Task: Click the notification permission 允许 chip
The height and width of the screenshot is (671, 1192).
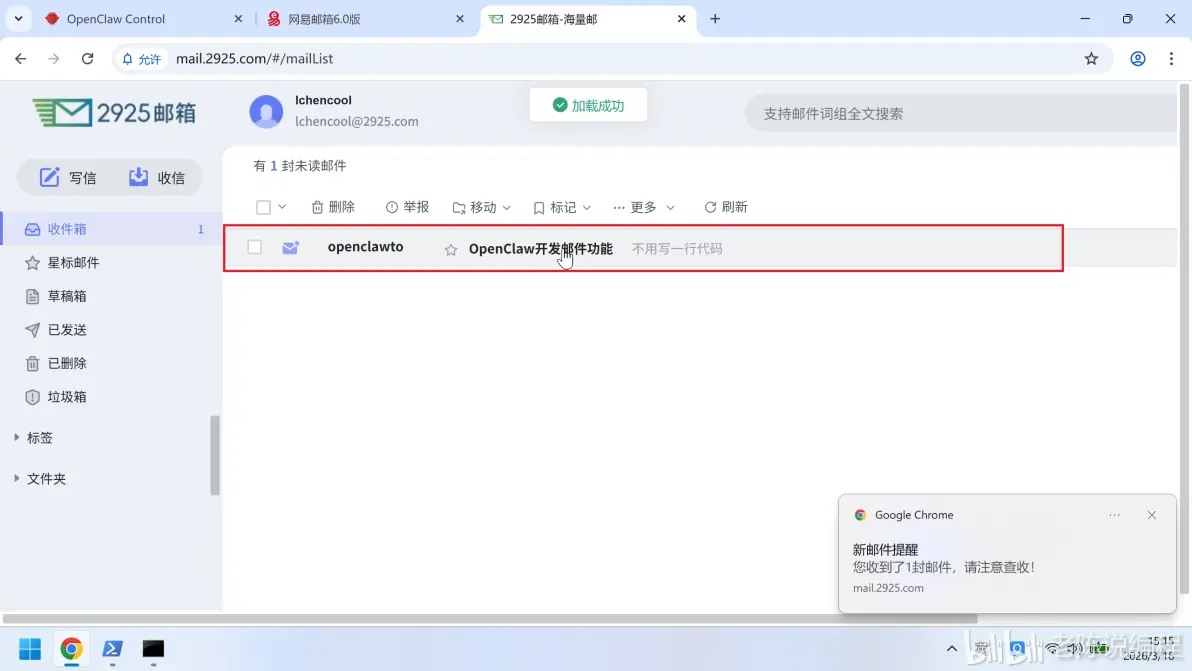Action: (141, 59)
